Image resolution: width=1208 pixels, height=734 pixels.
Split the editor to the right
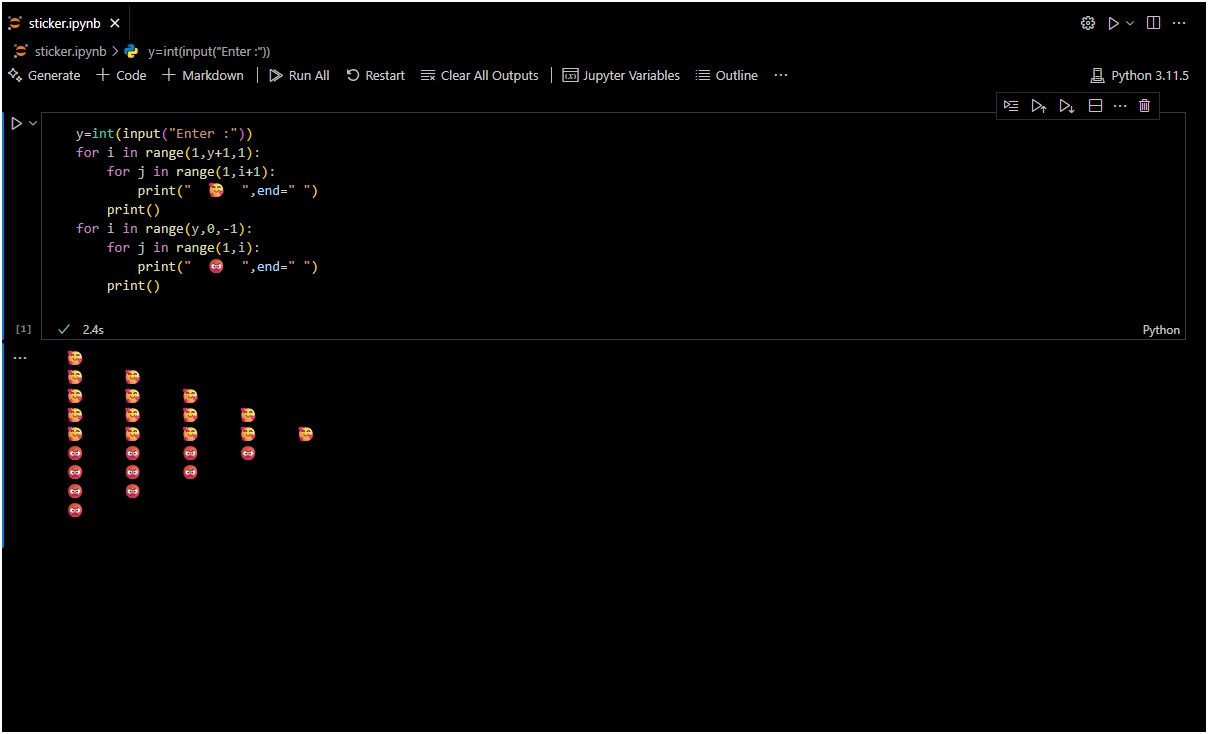coord(1153,23)
